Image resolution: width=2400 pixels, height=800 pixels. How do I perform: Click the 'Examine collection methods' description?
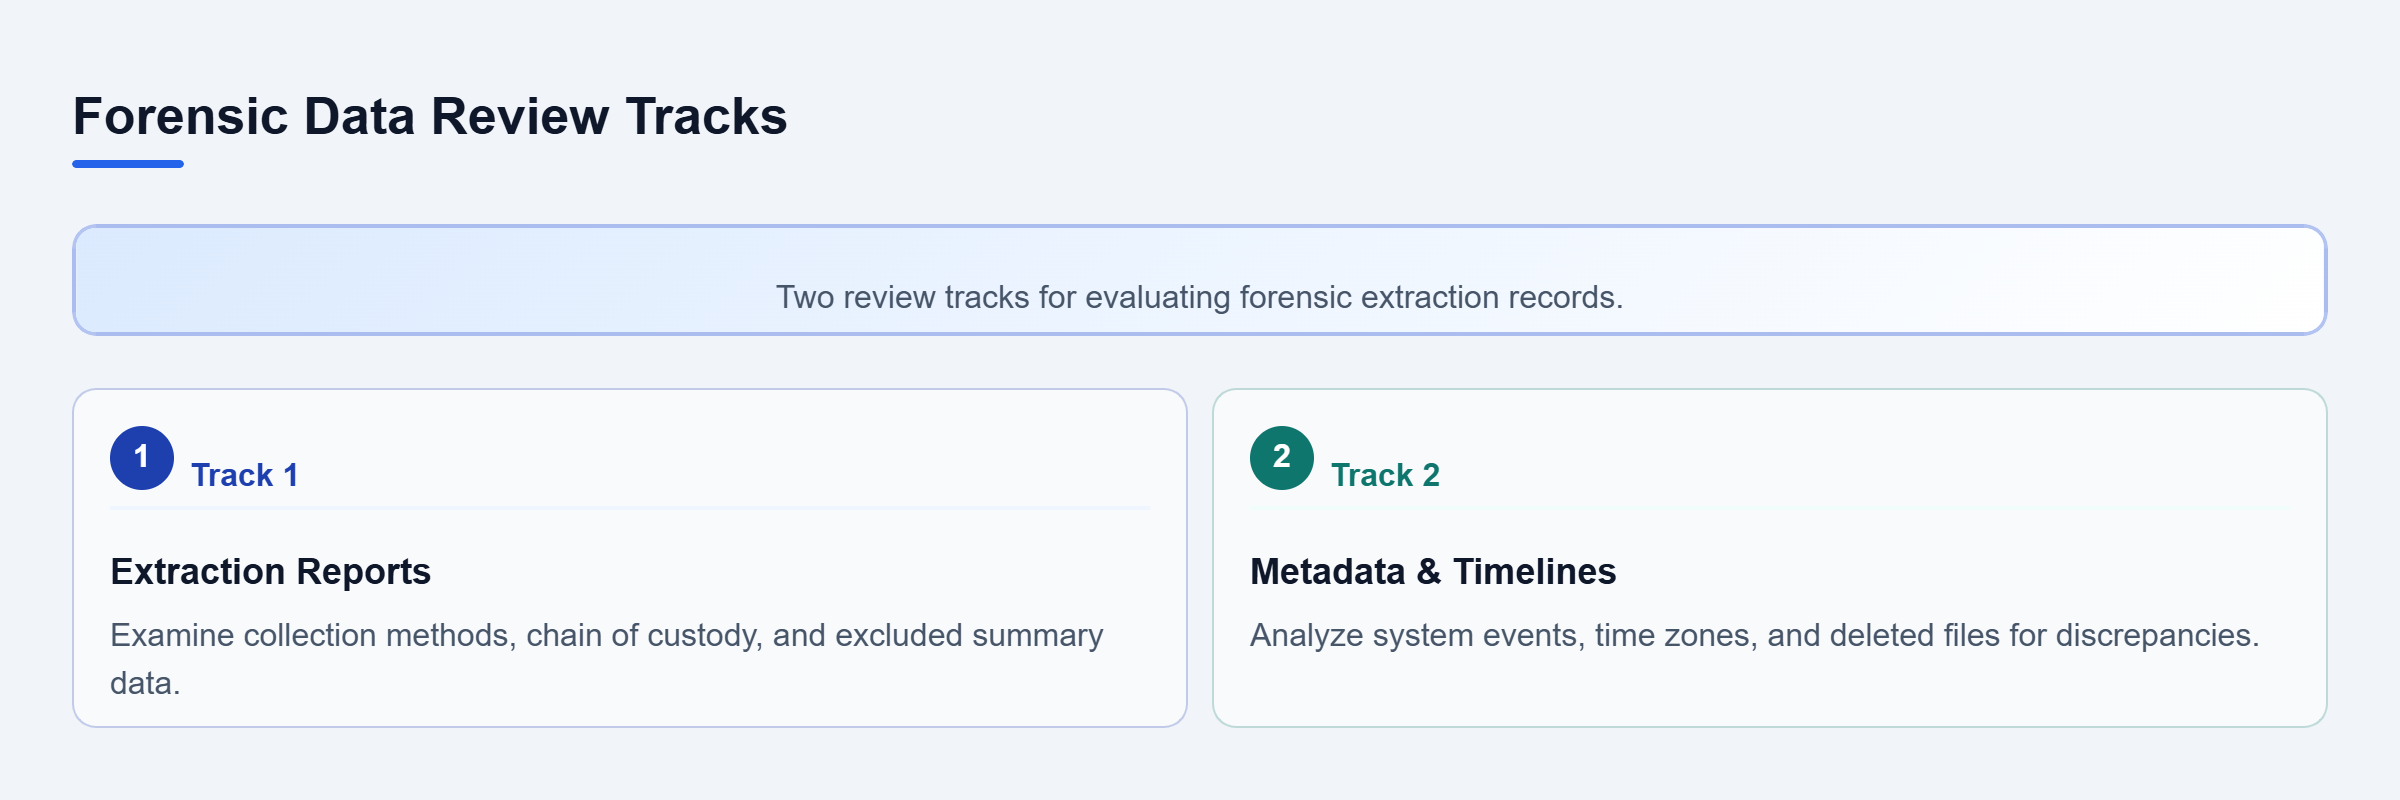(x=607, y=659)
